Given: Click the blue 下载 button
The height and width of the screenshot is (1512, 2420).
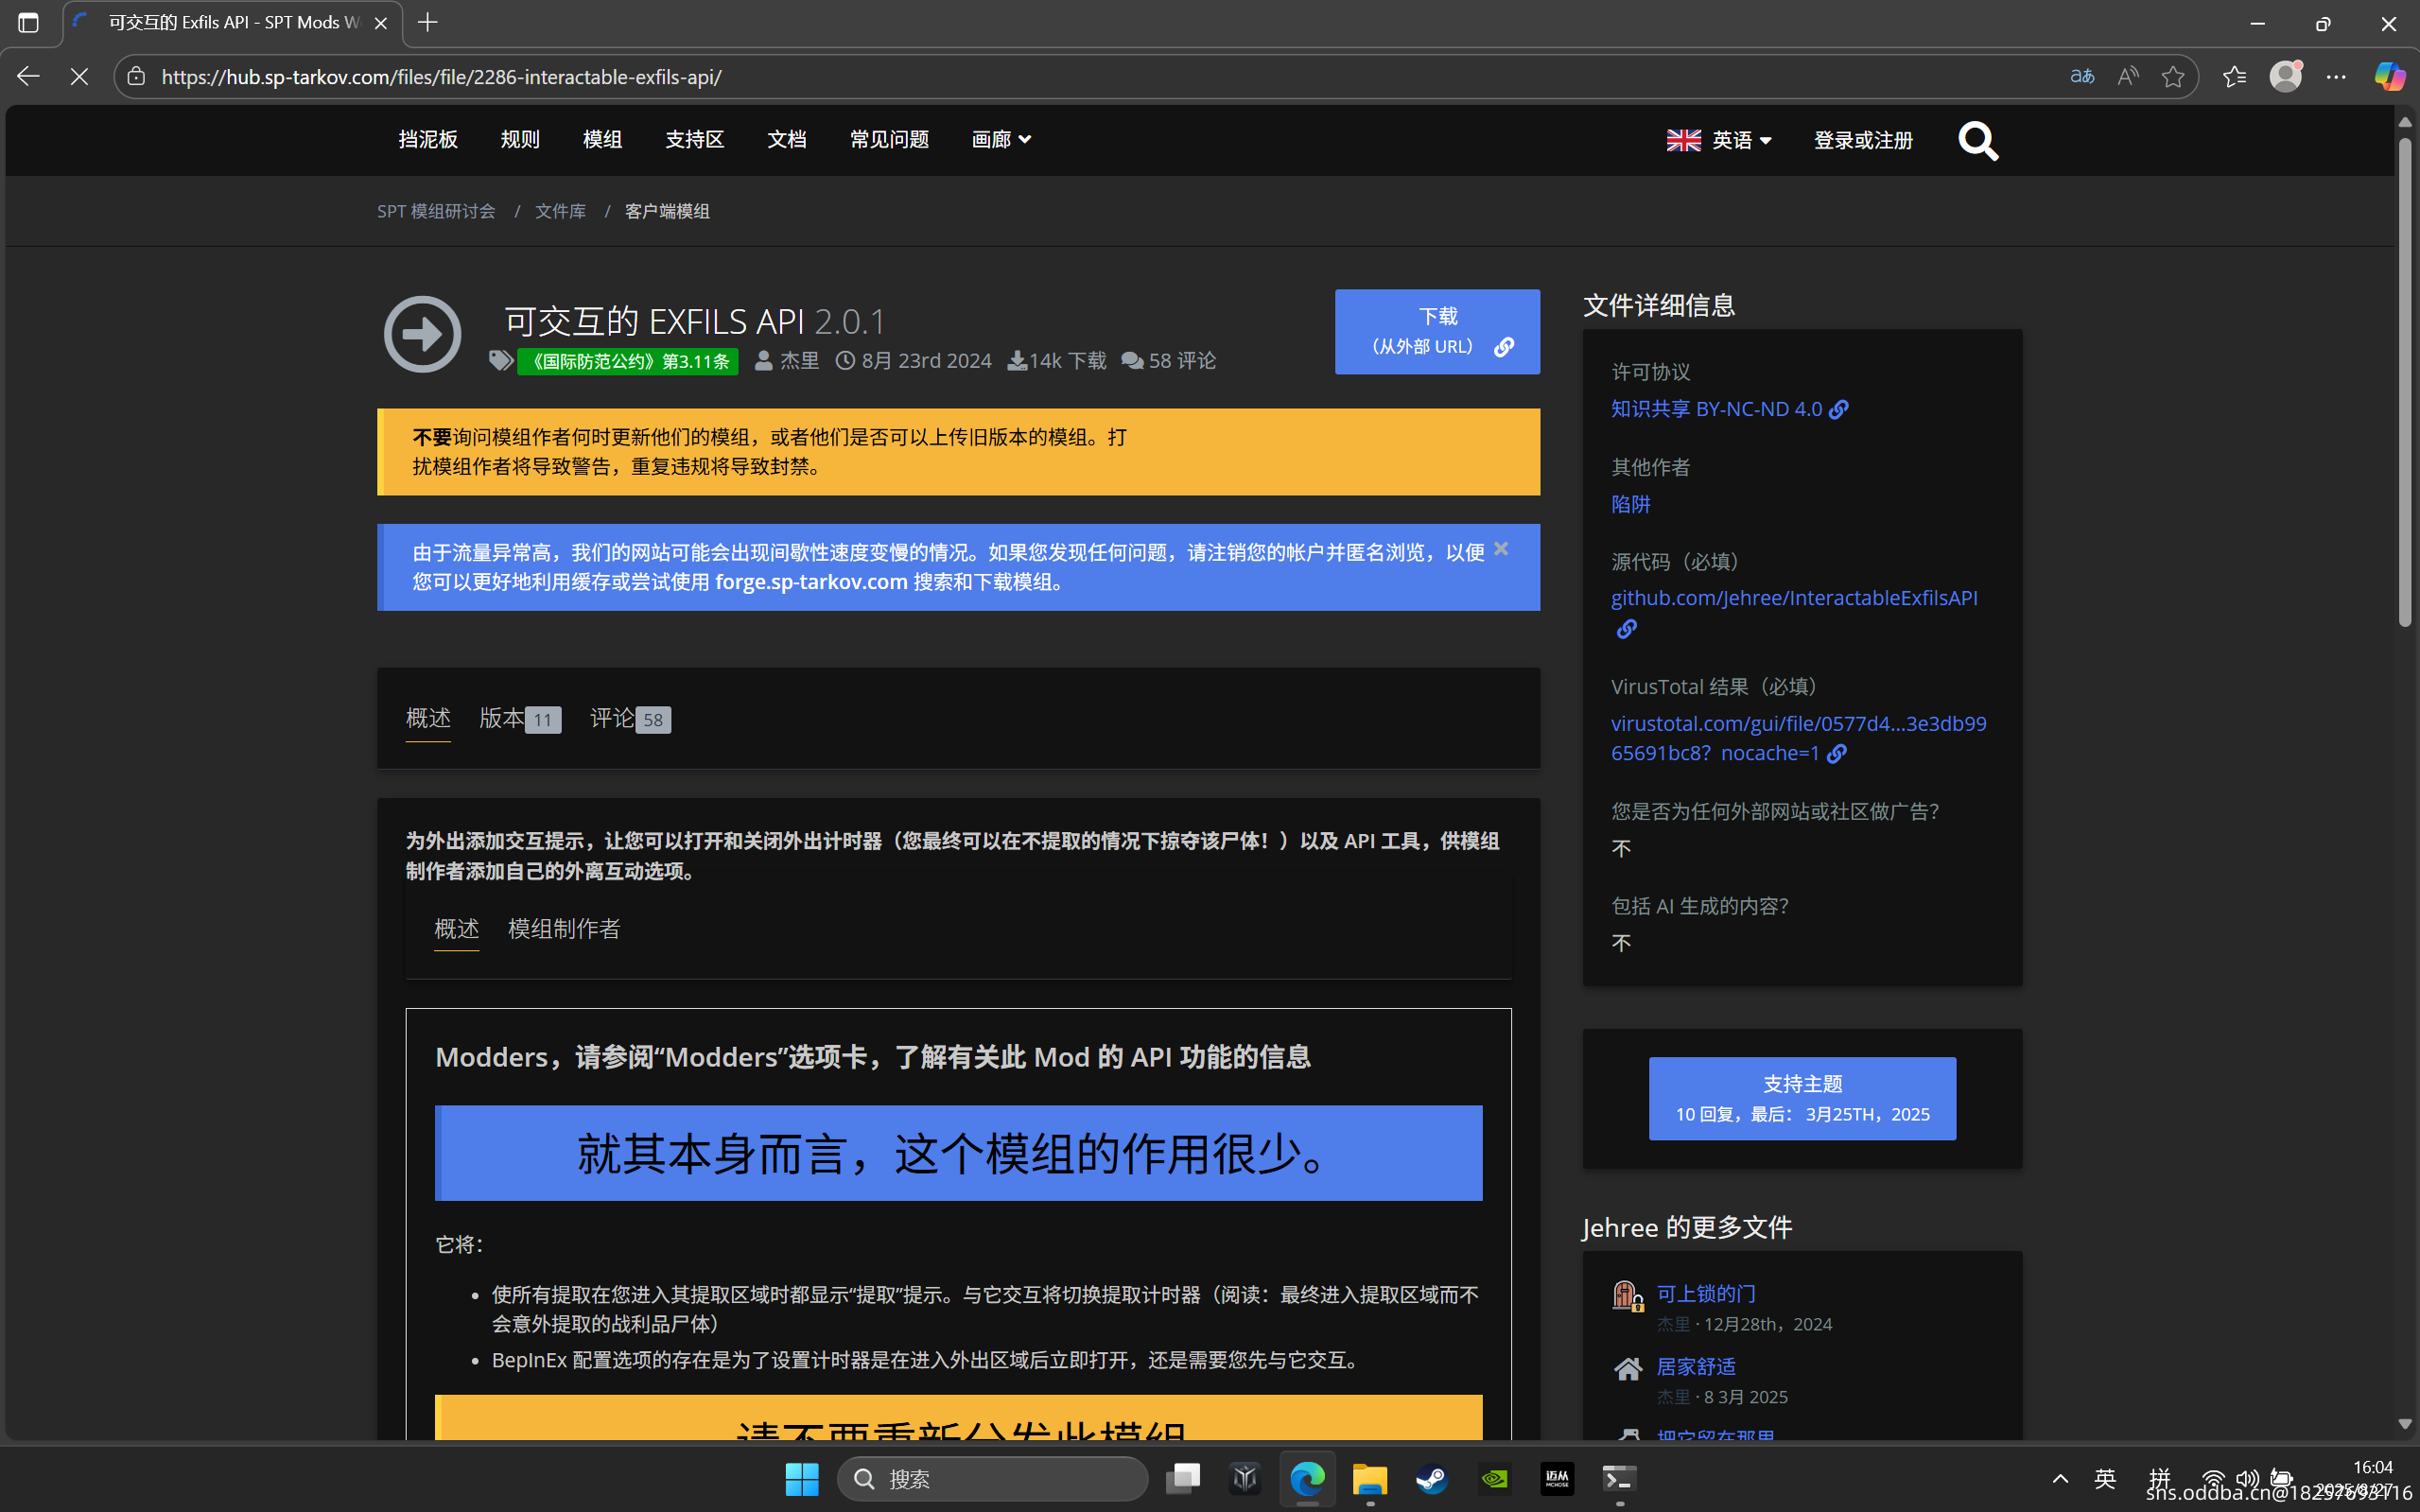Looking at the screenshot, I should [1437, 332].
